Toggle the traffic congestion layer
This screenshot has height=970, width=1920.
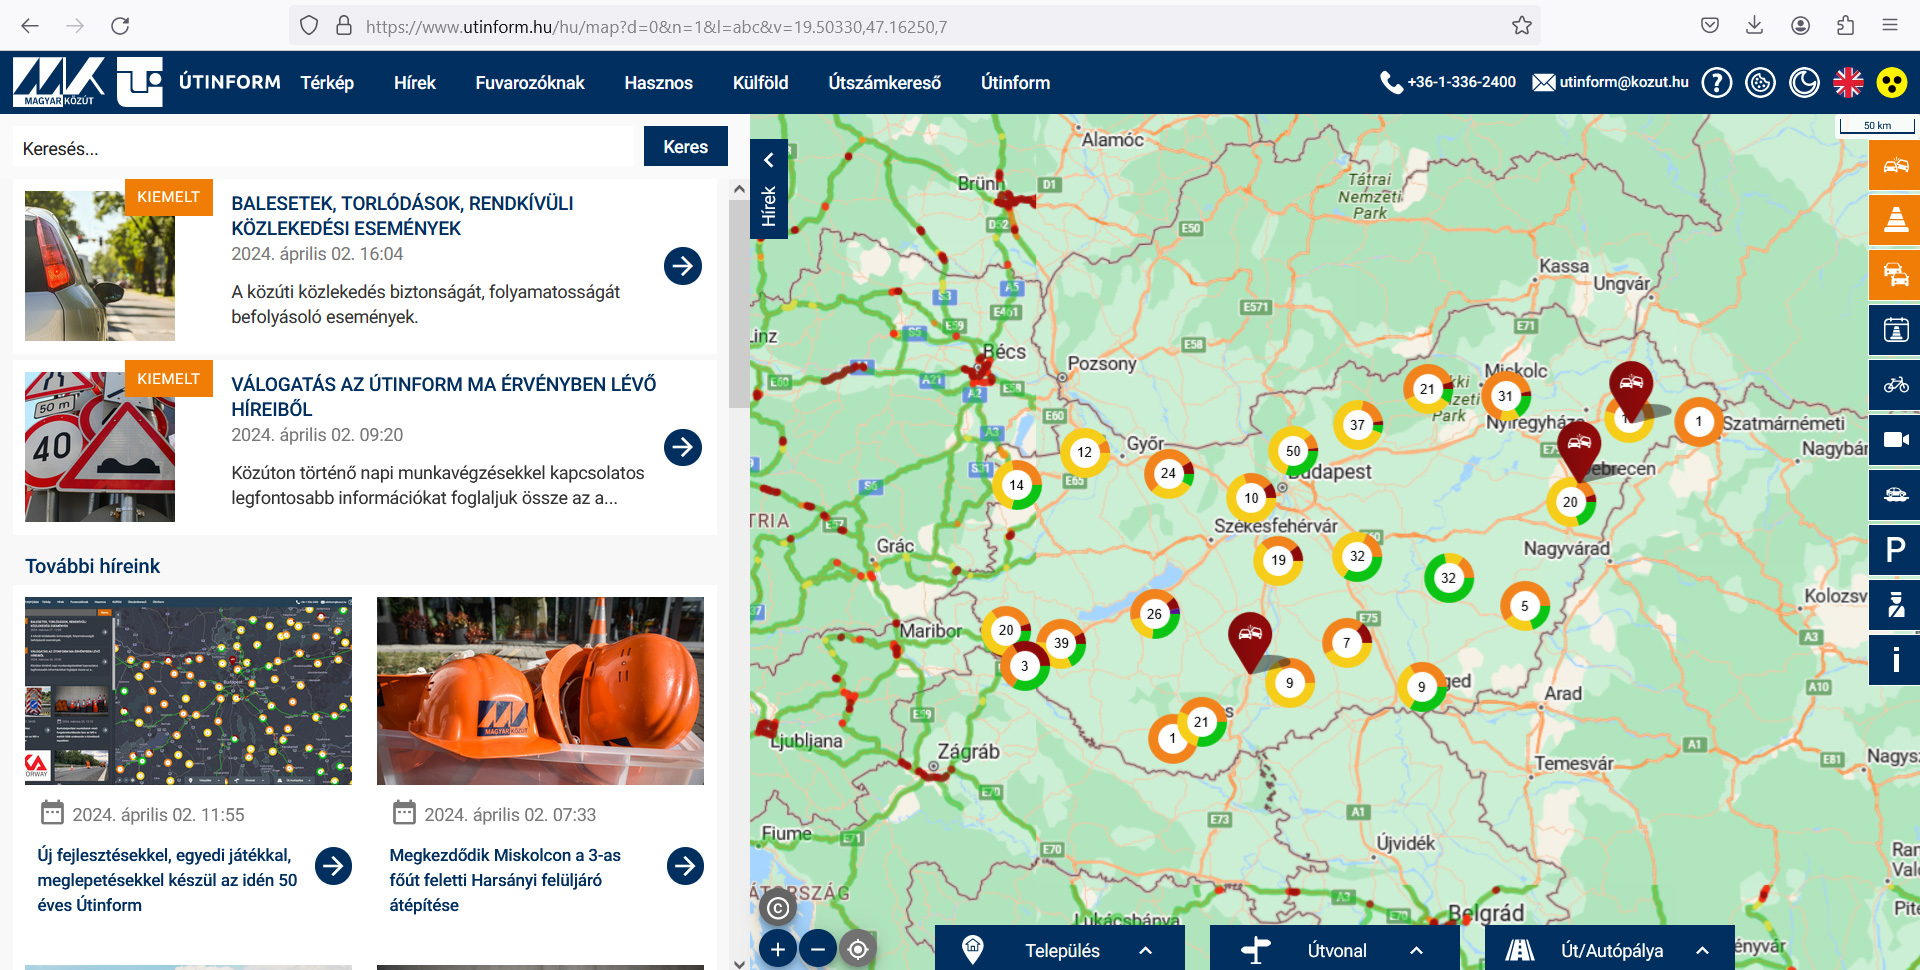click(1895, 275)
